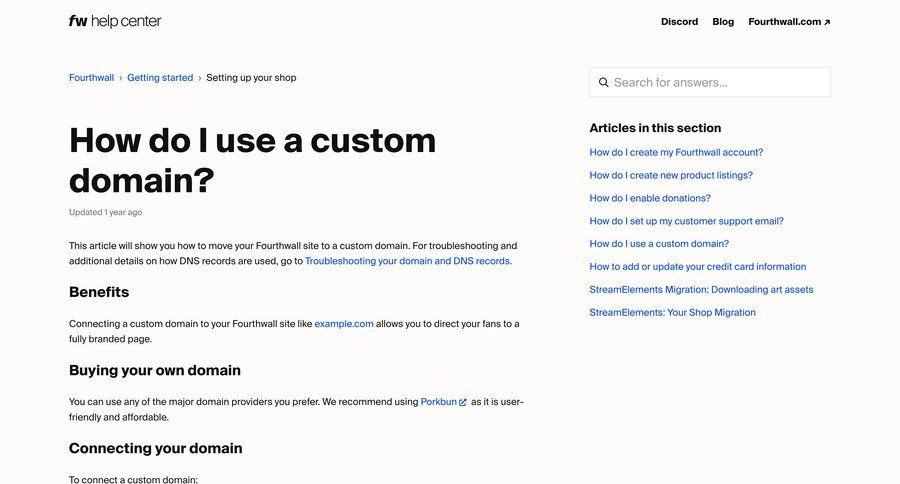Open How do I create my Fourthwall account
Screen dimensions: 900x484
(x=676, y=152)
